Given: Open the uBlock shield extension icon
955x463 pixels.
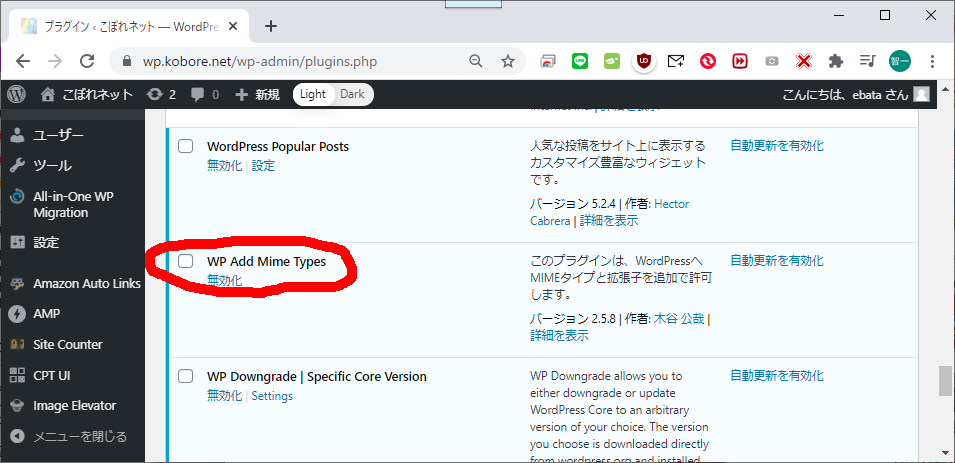Looking at the screenshot, I should click(x=644, y=61).
